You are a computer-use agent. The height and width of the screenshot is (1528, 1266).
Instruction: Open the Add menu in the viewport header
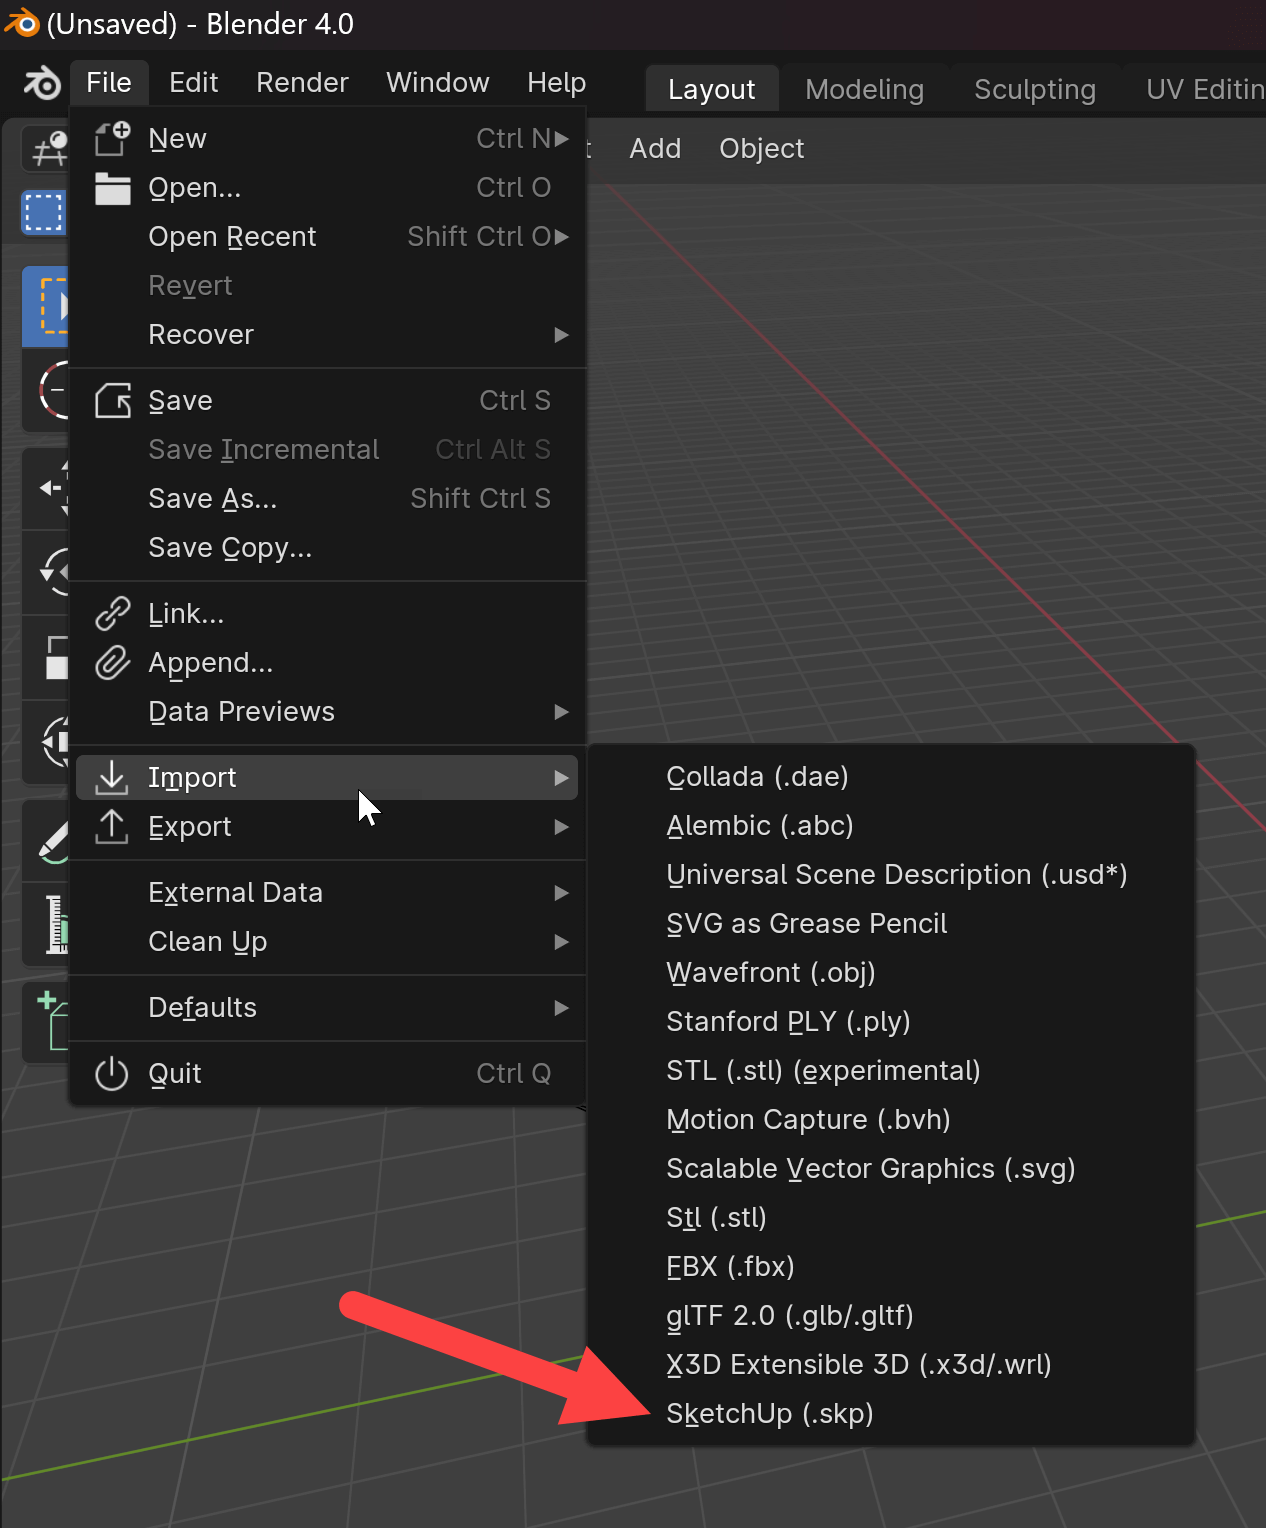[x=655, y=148]
